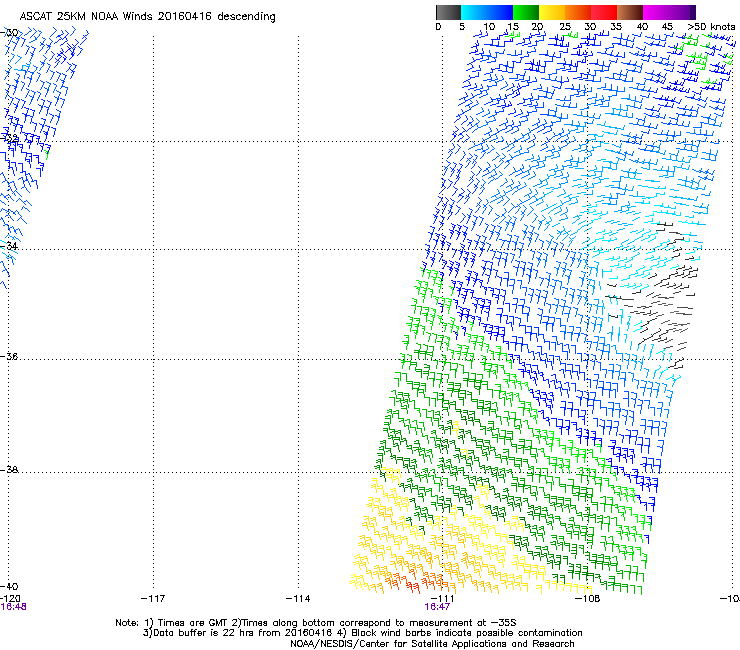Click the '-117' longitude axis label
740x650 pixels.
point(153,599)
